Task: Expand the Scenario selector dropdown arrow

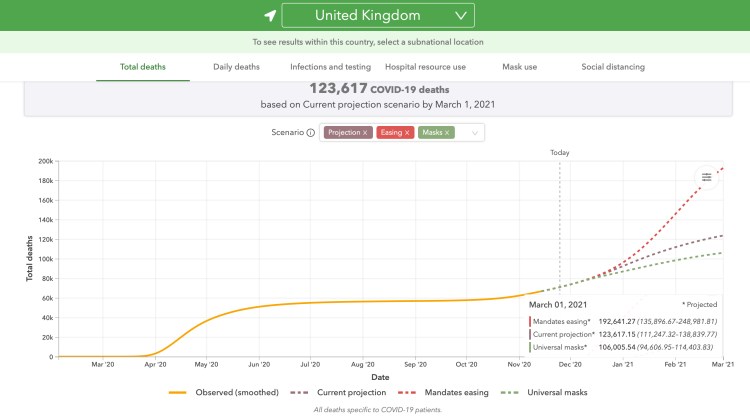Action: click(x=474, y=132)
